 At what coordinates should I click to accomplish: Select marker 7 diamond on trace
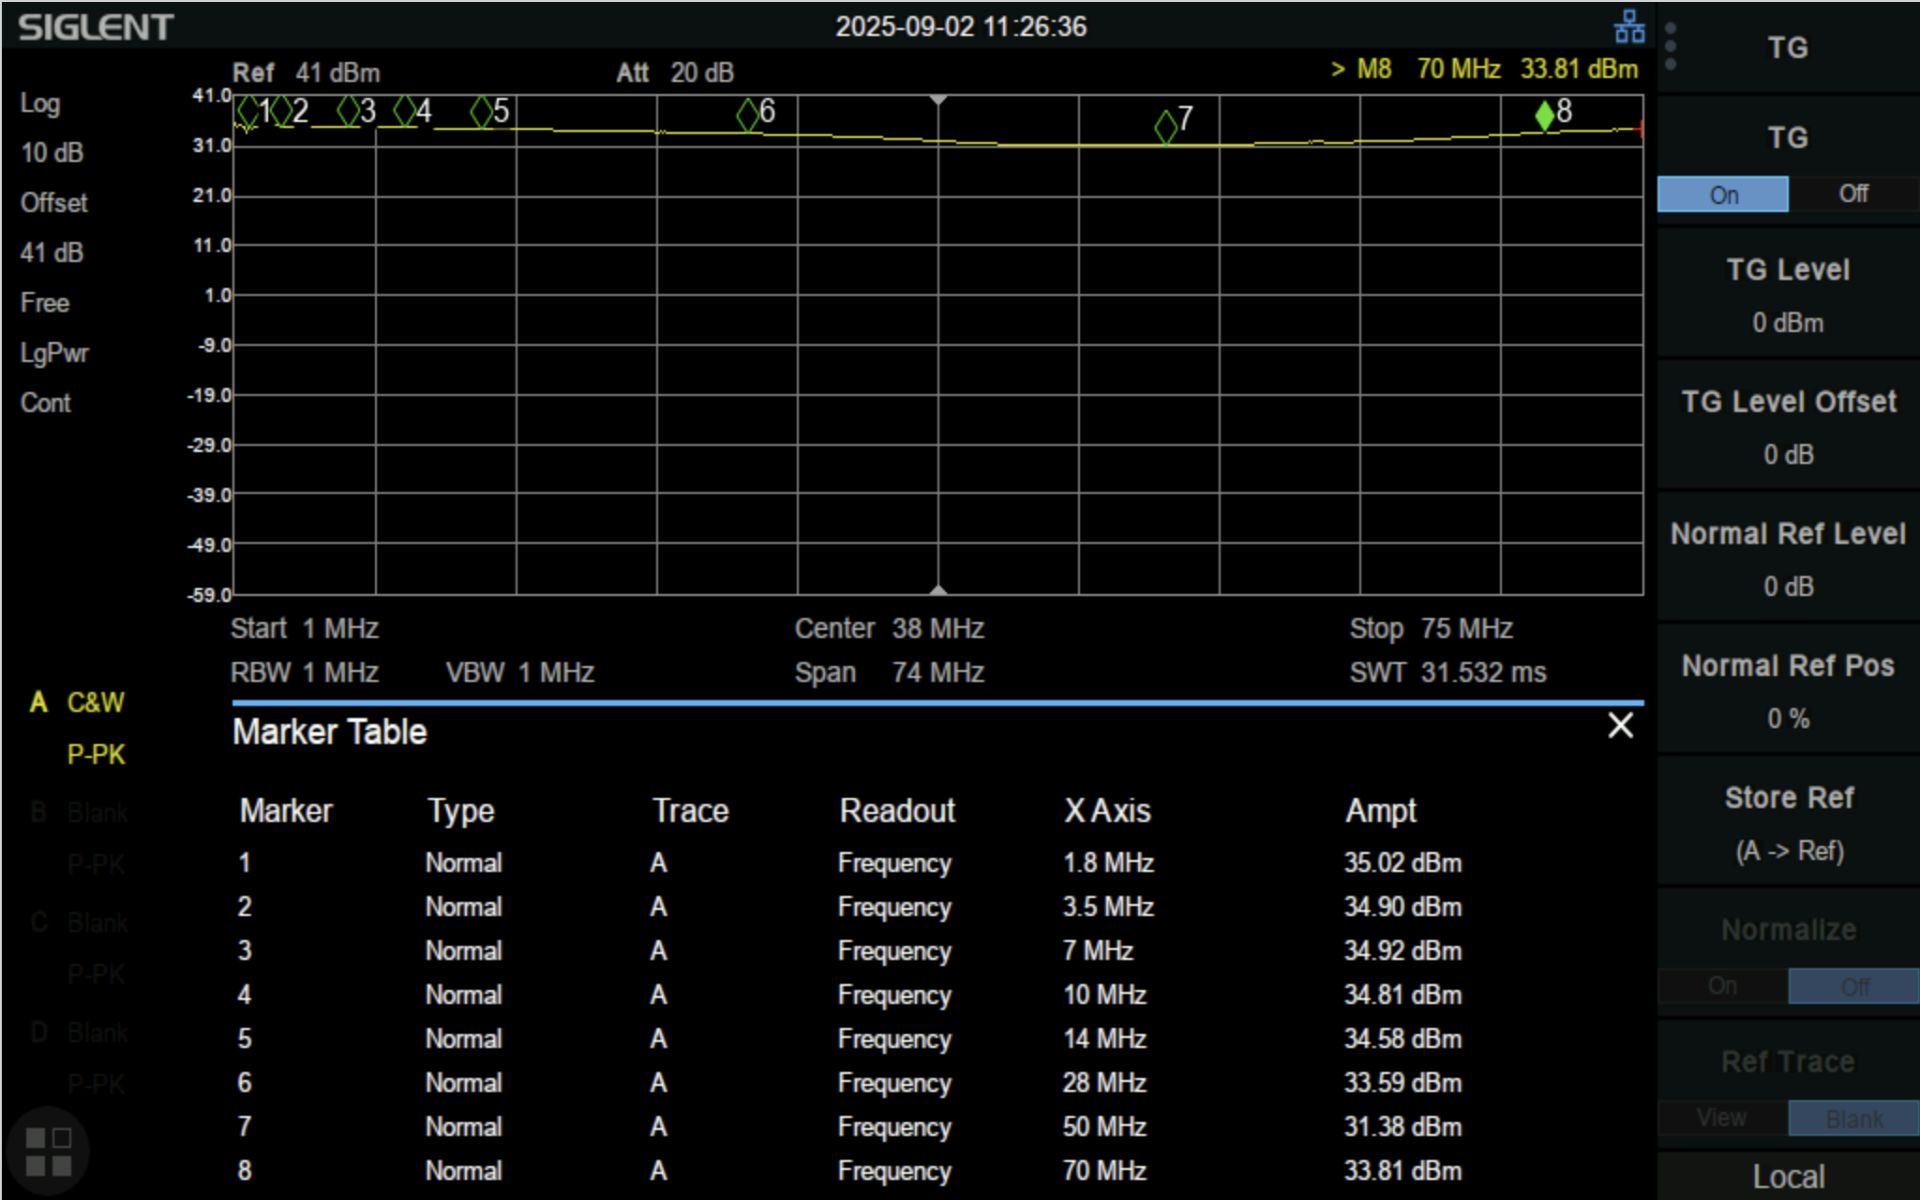pos(1166,127)
